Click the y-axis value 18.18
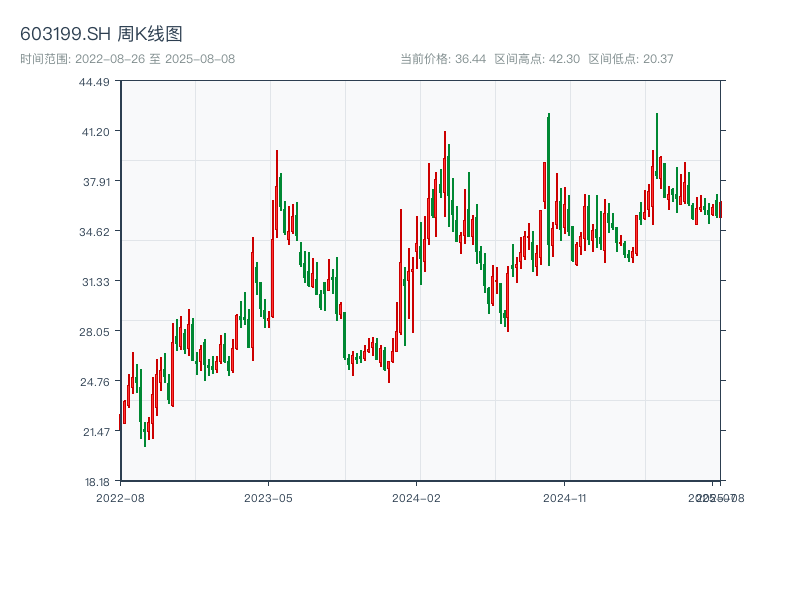The image size is (800, 600). coord(97,482)
